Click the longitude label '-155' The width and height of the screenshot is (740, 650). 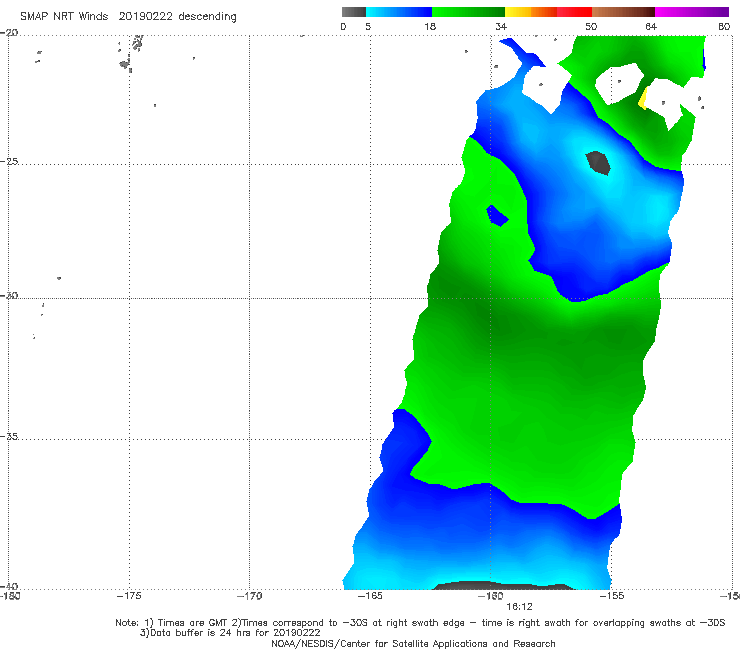point(612,596)
